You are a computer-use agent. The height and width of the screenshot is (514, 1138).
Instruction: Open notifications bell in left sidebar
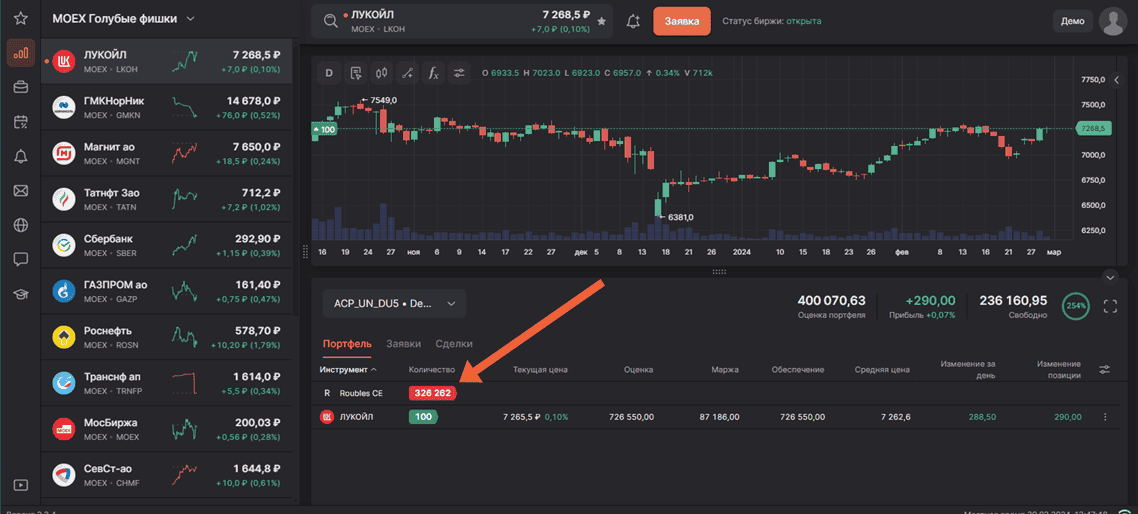tap(20, 156)
